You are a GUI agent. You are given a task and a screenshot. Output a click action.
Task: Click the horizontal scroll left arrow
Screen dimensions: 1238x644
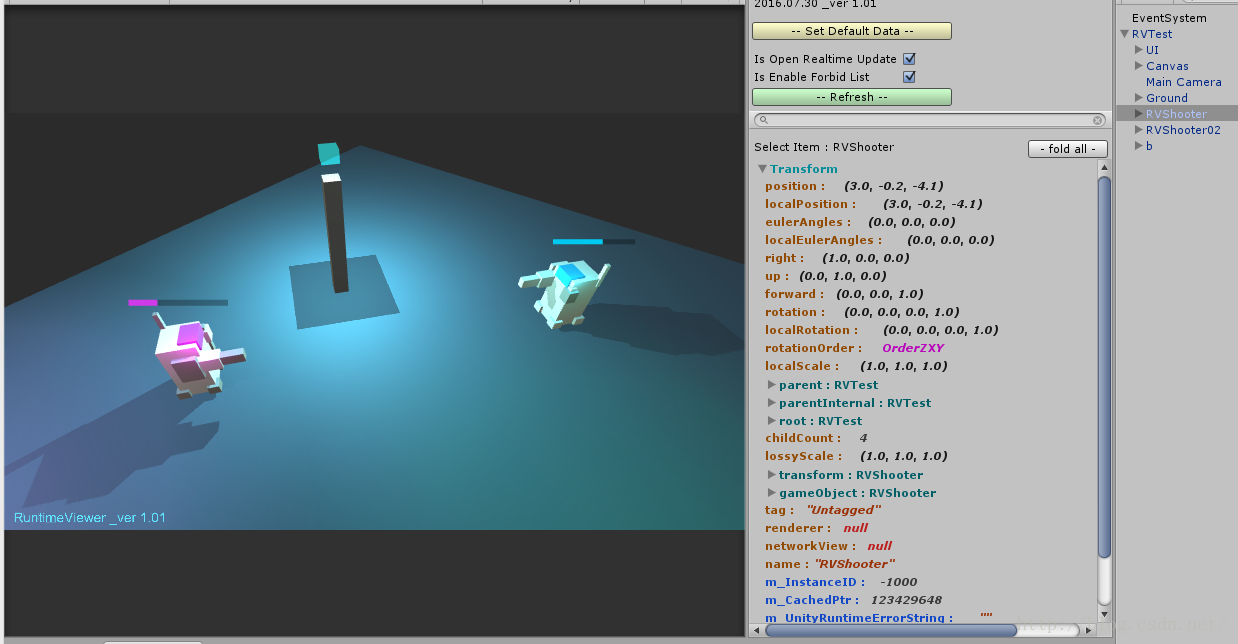click(x=756, y=630)
